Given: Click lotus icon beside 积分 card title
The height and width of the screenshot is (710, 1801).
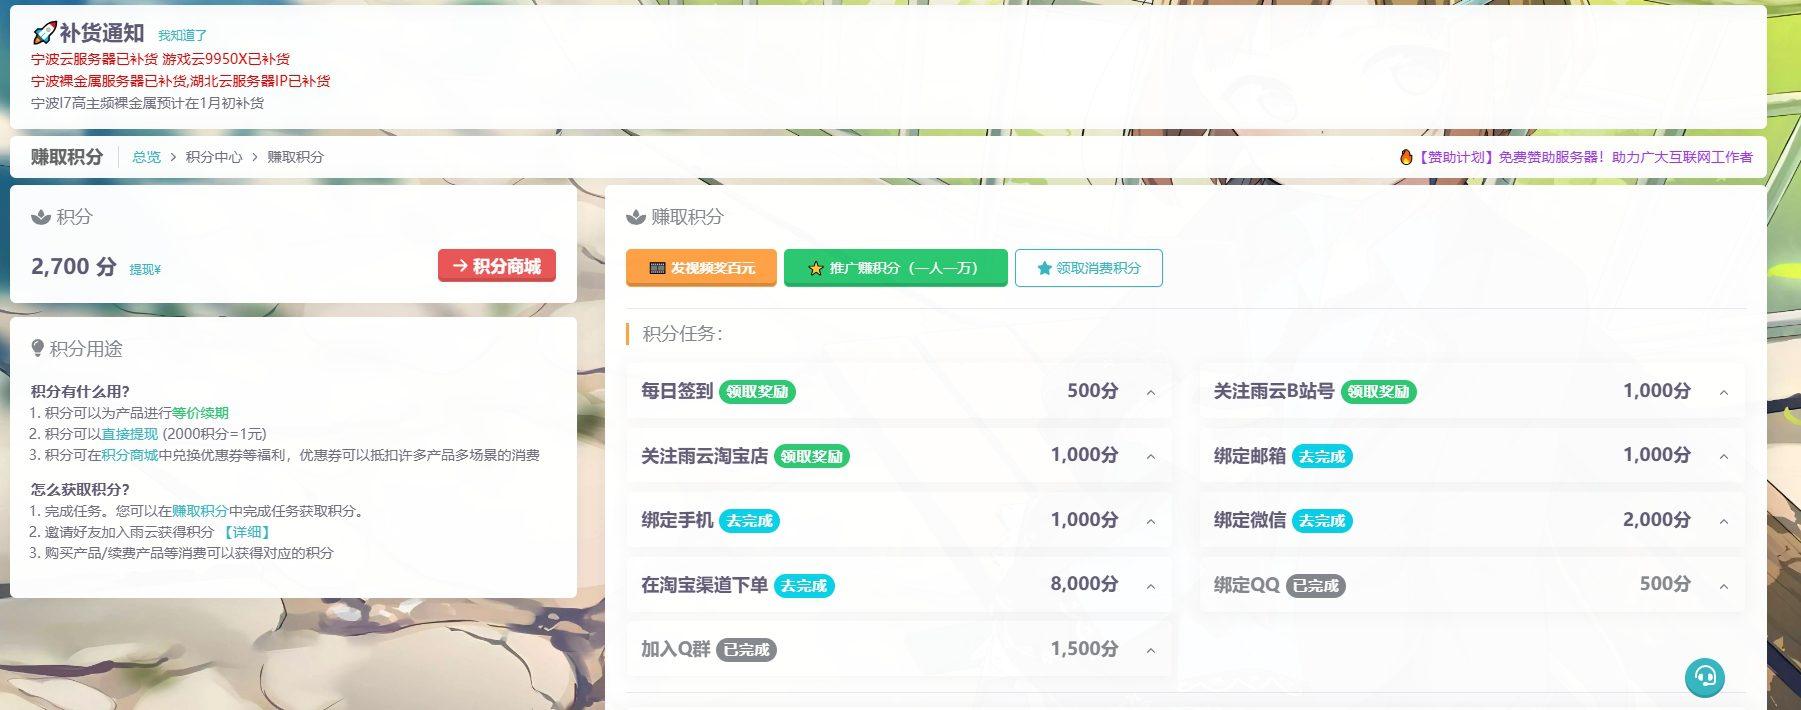Looking at the screenshot, I should click(41, 217).
